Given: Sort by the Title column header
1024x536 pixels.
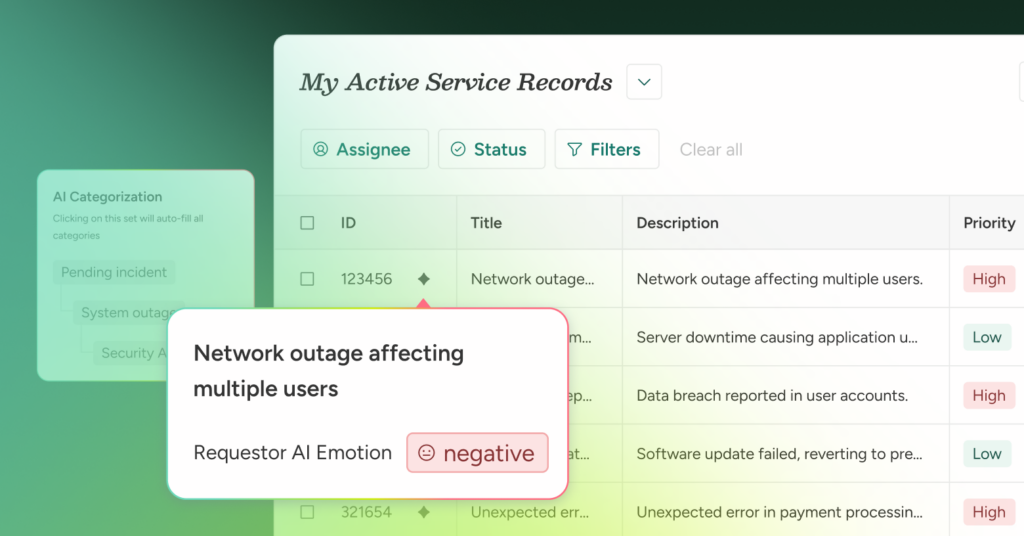Looking at the screenshot, I should (486, 223).
